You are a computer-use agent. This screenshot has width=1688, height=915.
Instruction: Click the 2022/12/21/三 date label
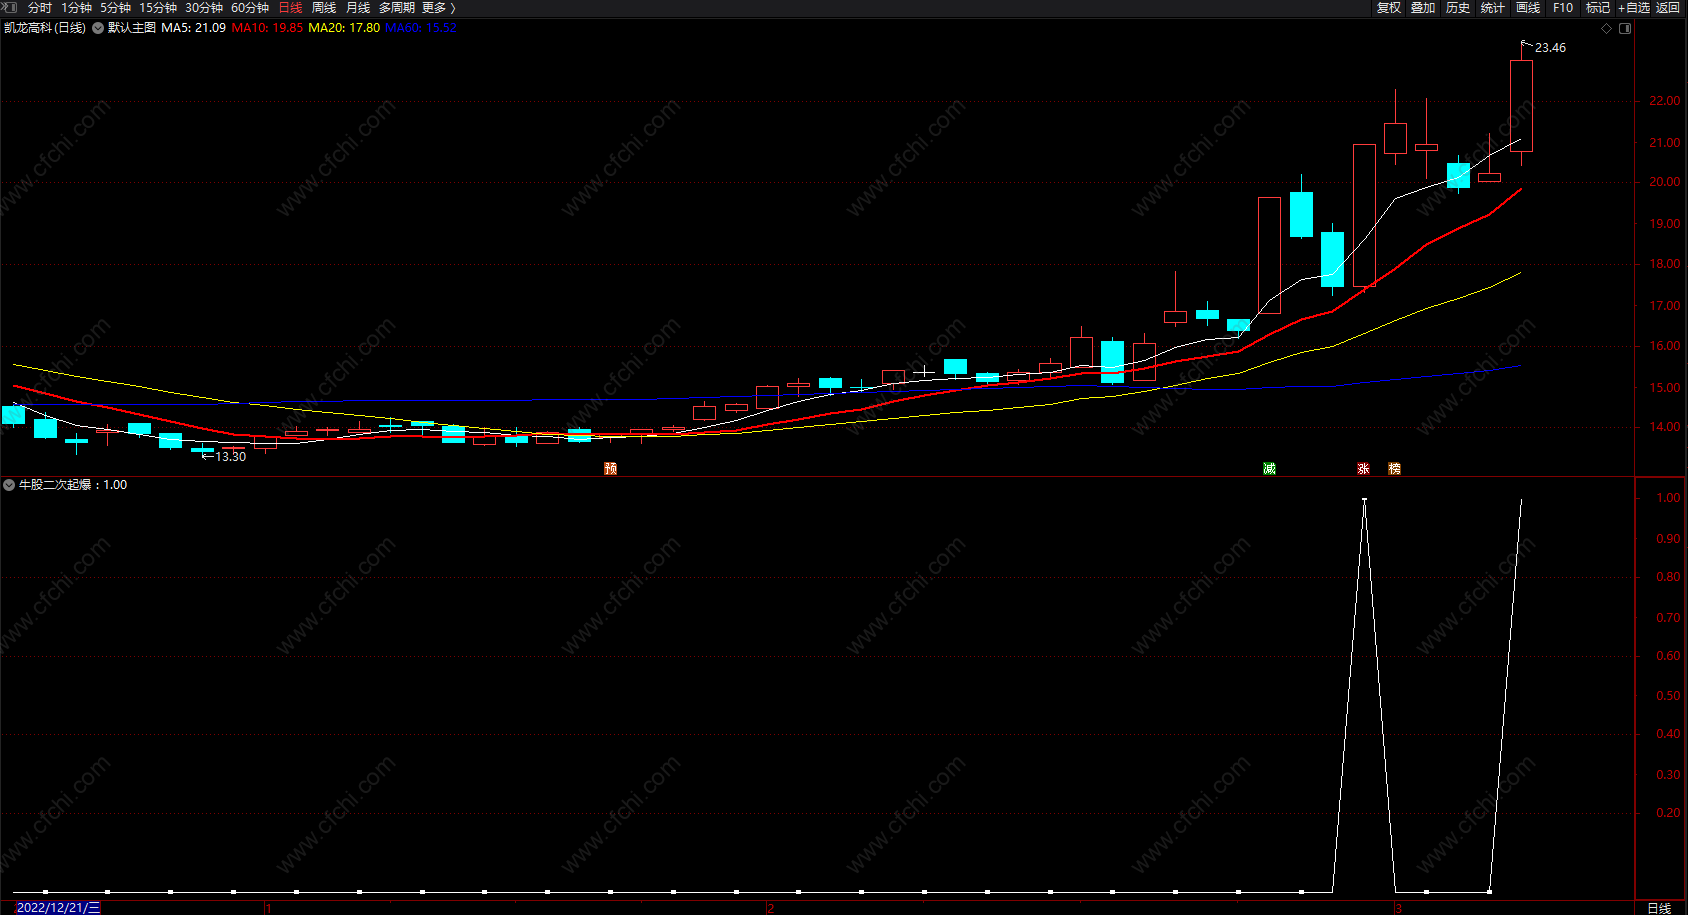(59, 908)
